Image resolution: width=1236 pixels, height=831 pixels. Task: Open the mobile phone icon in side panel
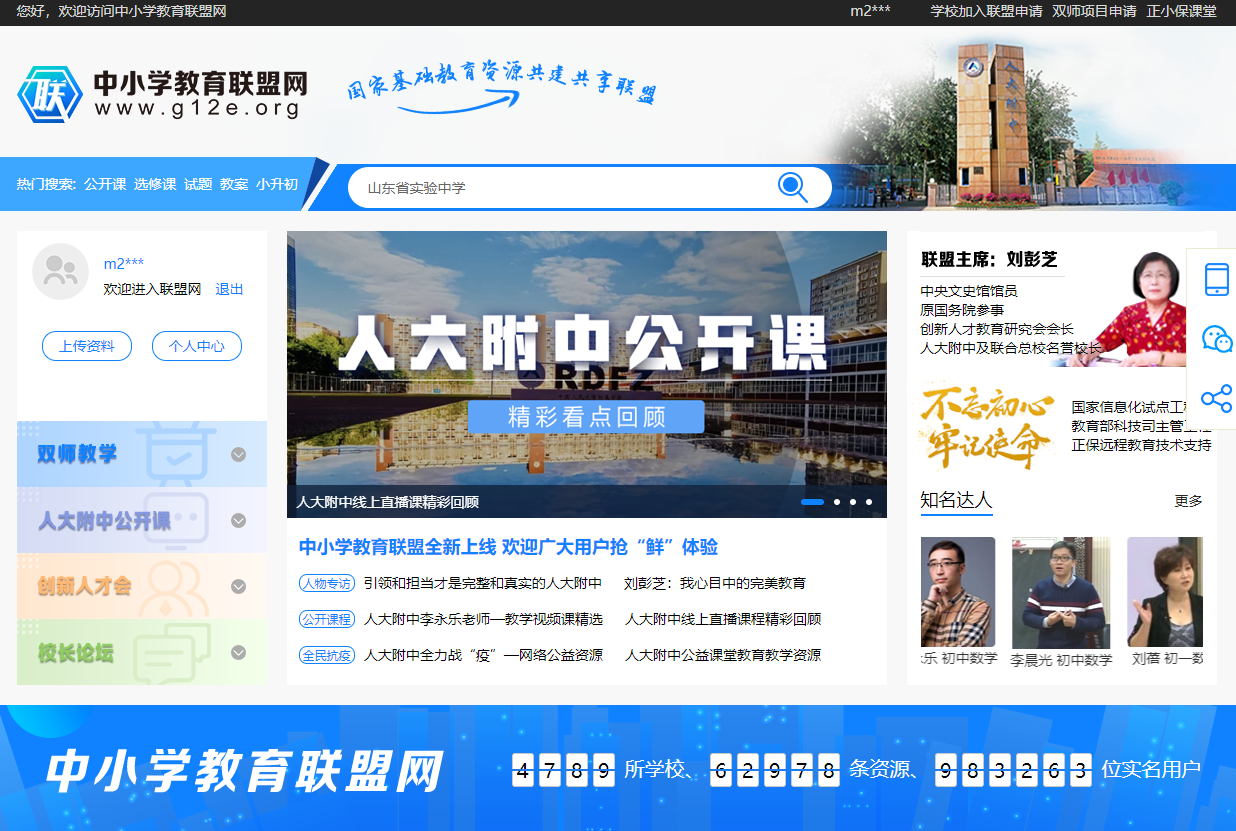[x=1216, y=279]
